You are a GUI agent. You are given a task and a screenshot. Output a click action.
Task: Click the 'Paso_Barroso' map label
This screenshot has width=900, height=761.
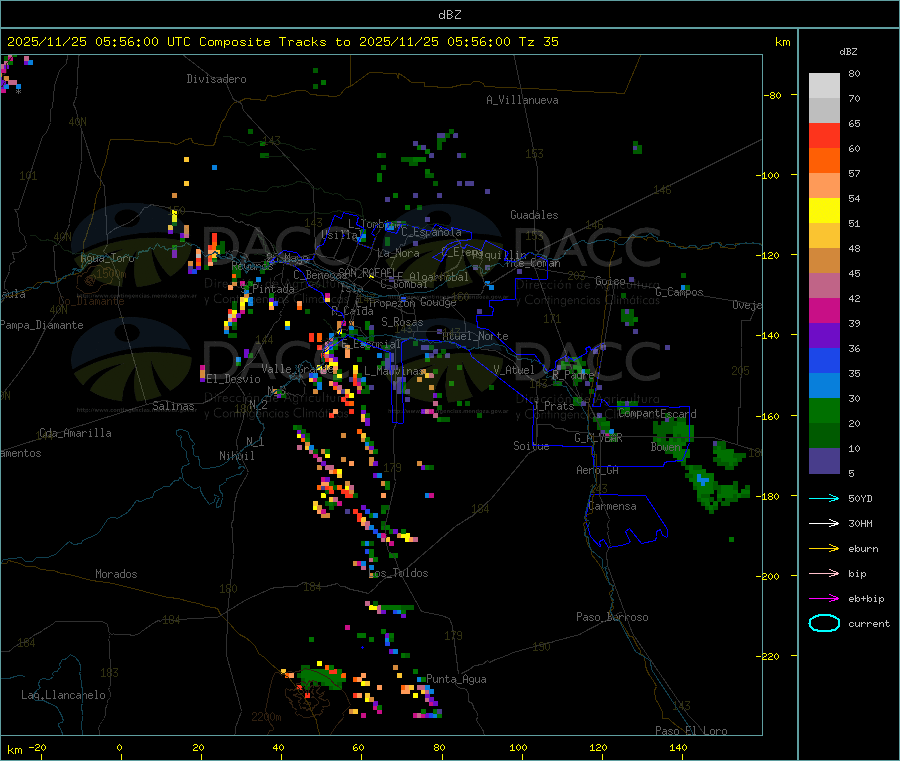(x=612, y=617)
